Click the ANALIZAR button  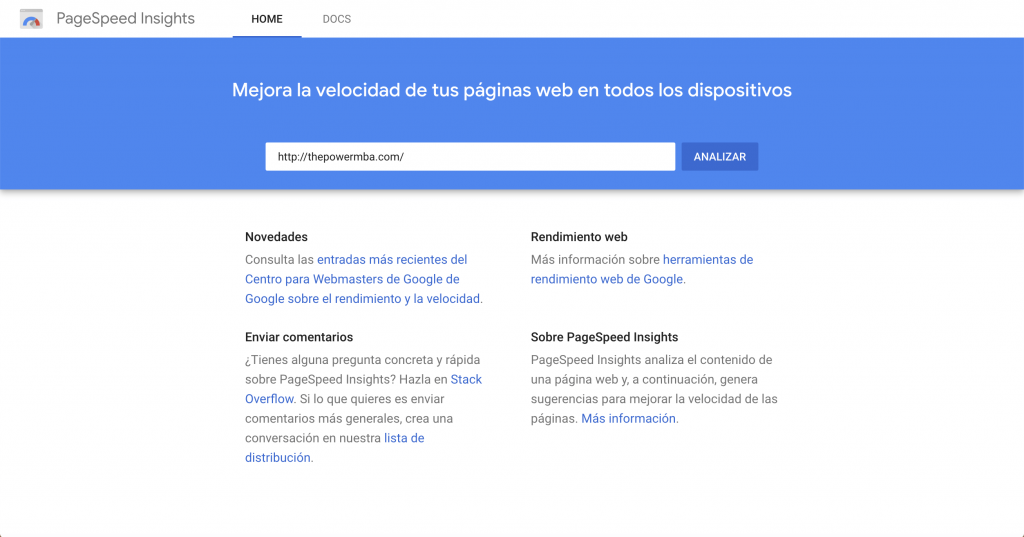(x=720, y=157)
